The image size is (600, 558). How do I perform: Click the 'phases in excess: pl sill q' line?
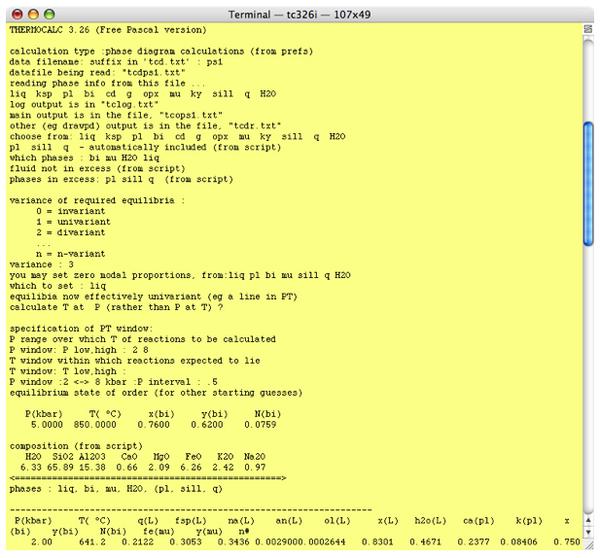[121, 179]
